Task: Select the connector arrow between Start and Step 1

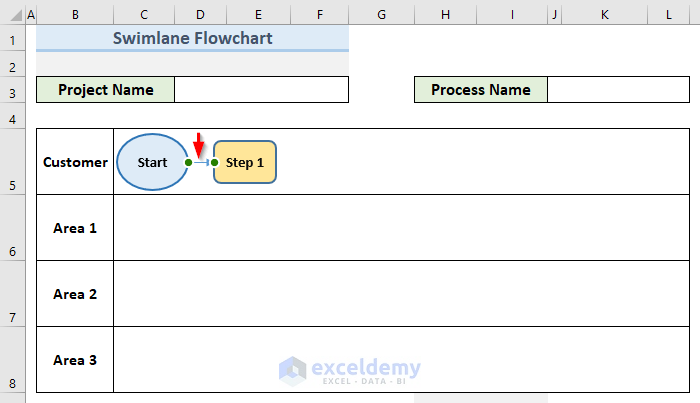Action: 201,162
